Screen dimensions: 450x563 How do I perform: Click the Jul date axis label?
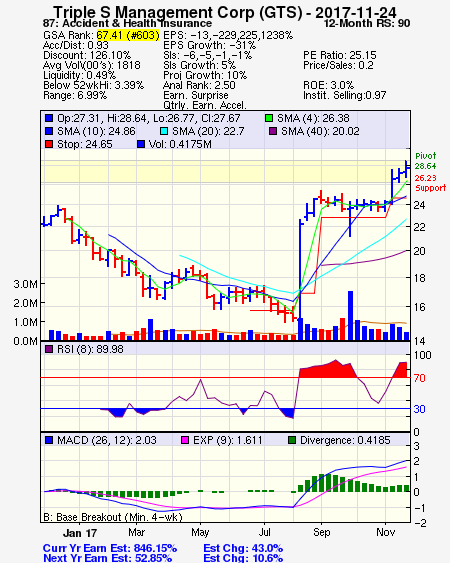(265, 532)
